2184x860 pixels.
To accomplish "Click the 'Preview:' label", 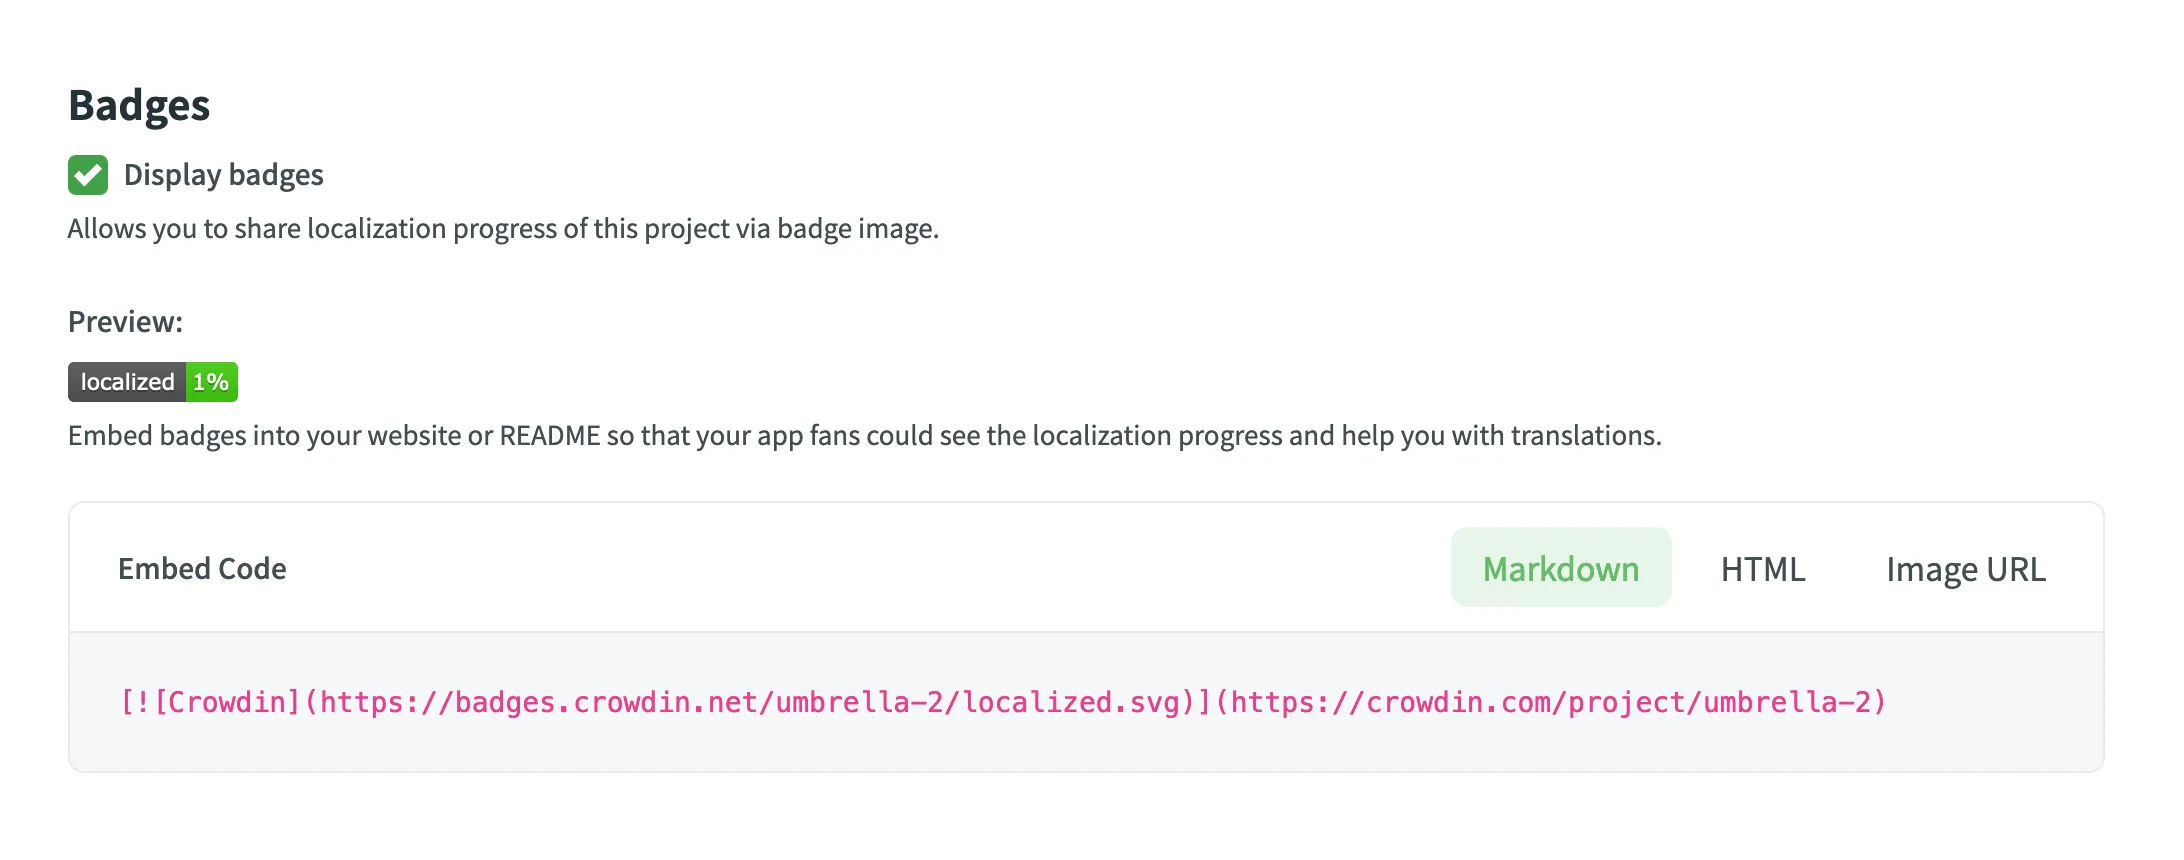I will (x=125, y=322).
